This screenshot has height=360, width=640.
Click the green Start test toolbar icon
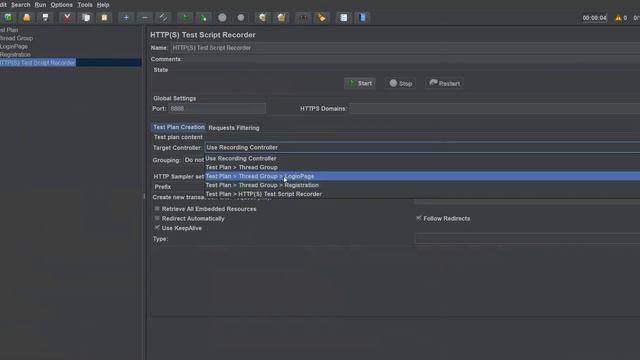pos(185,18)
